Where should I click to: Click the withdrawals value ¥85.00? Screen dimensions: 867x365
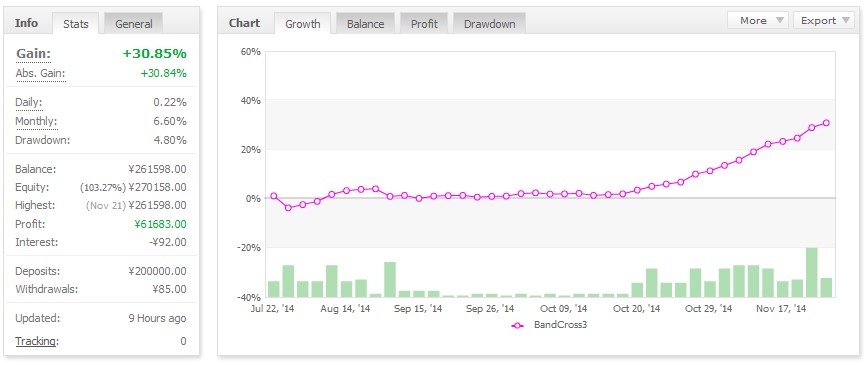point(169,289)
